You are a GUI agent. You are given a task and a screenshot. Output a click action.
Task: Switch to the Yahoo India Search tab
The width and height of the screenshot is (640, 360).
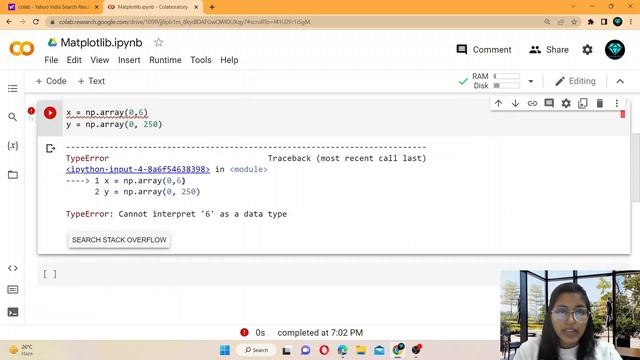(53, 7)
